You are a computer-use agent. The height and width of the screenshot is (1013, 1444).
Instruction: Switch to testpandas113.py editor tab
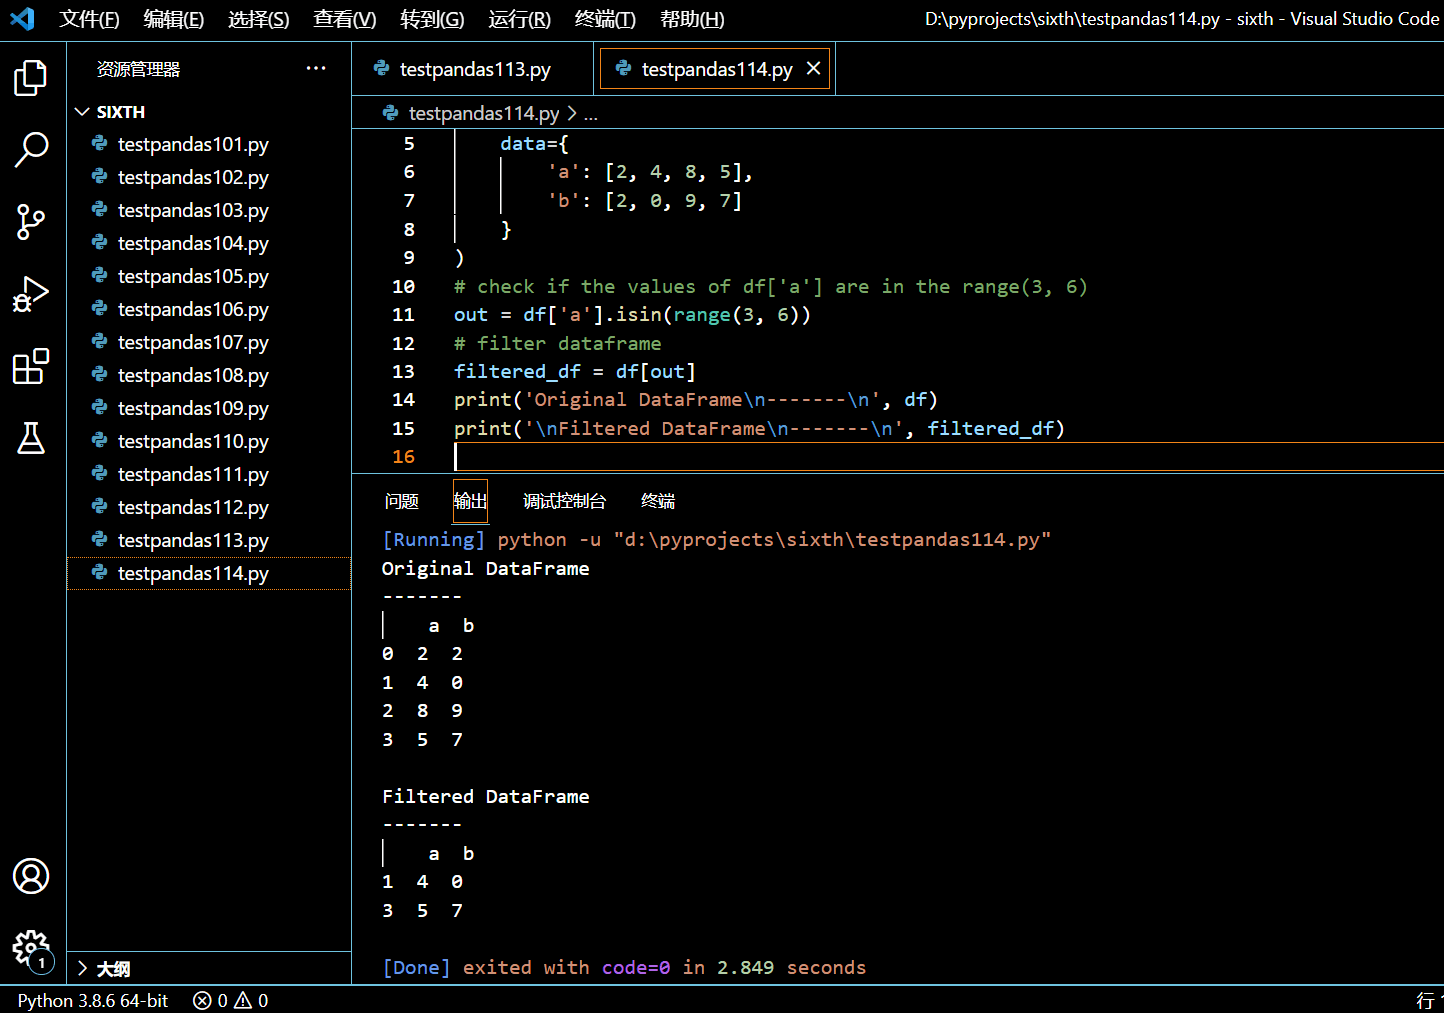click(x=472, y=69)
